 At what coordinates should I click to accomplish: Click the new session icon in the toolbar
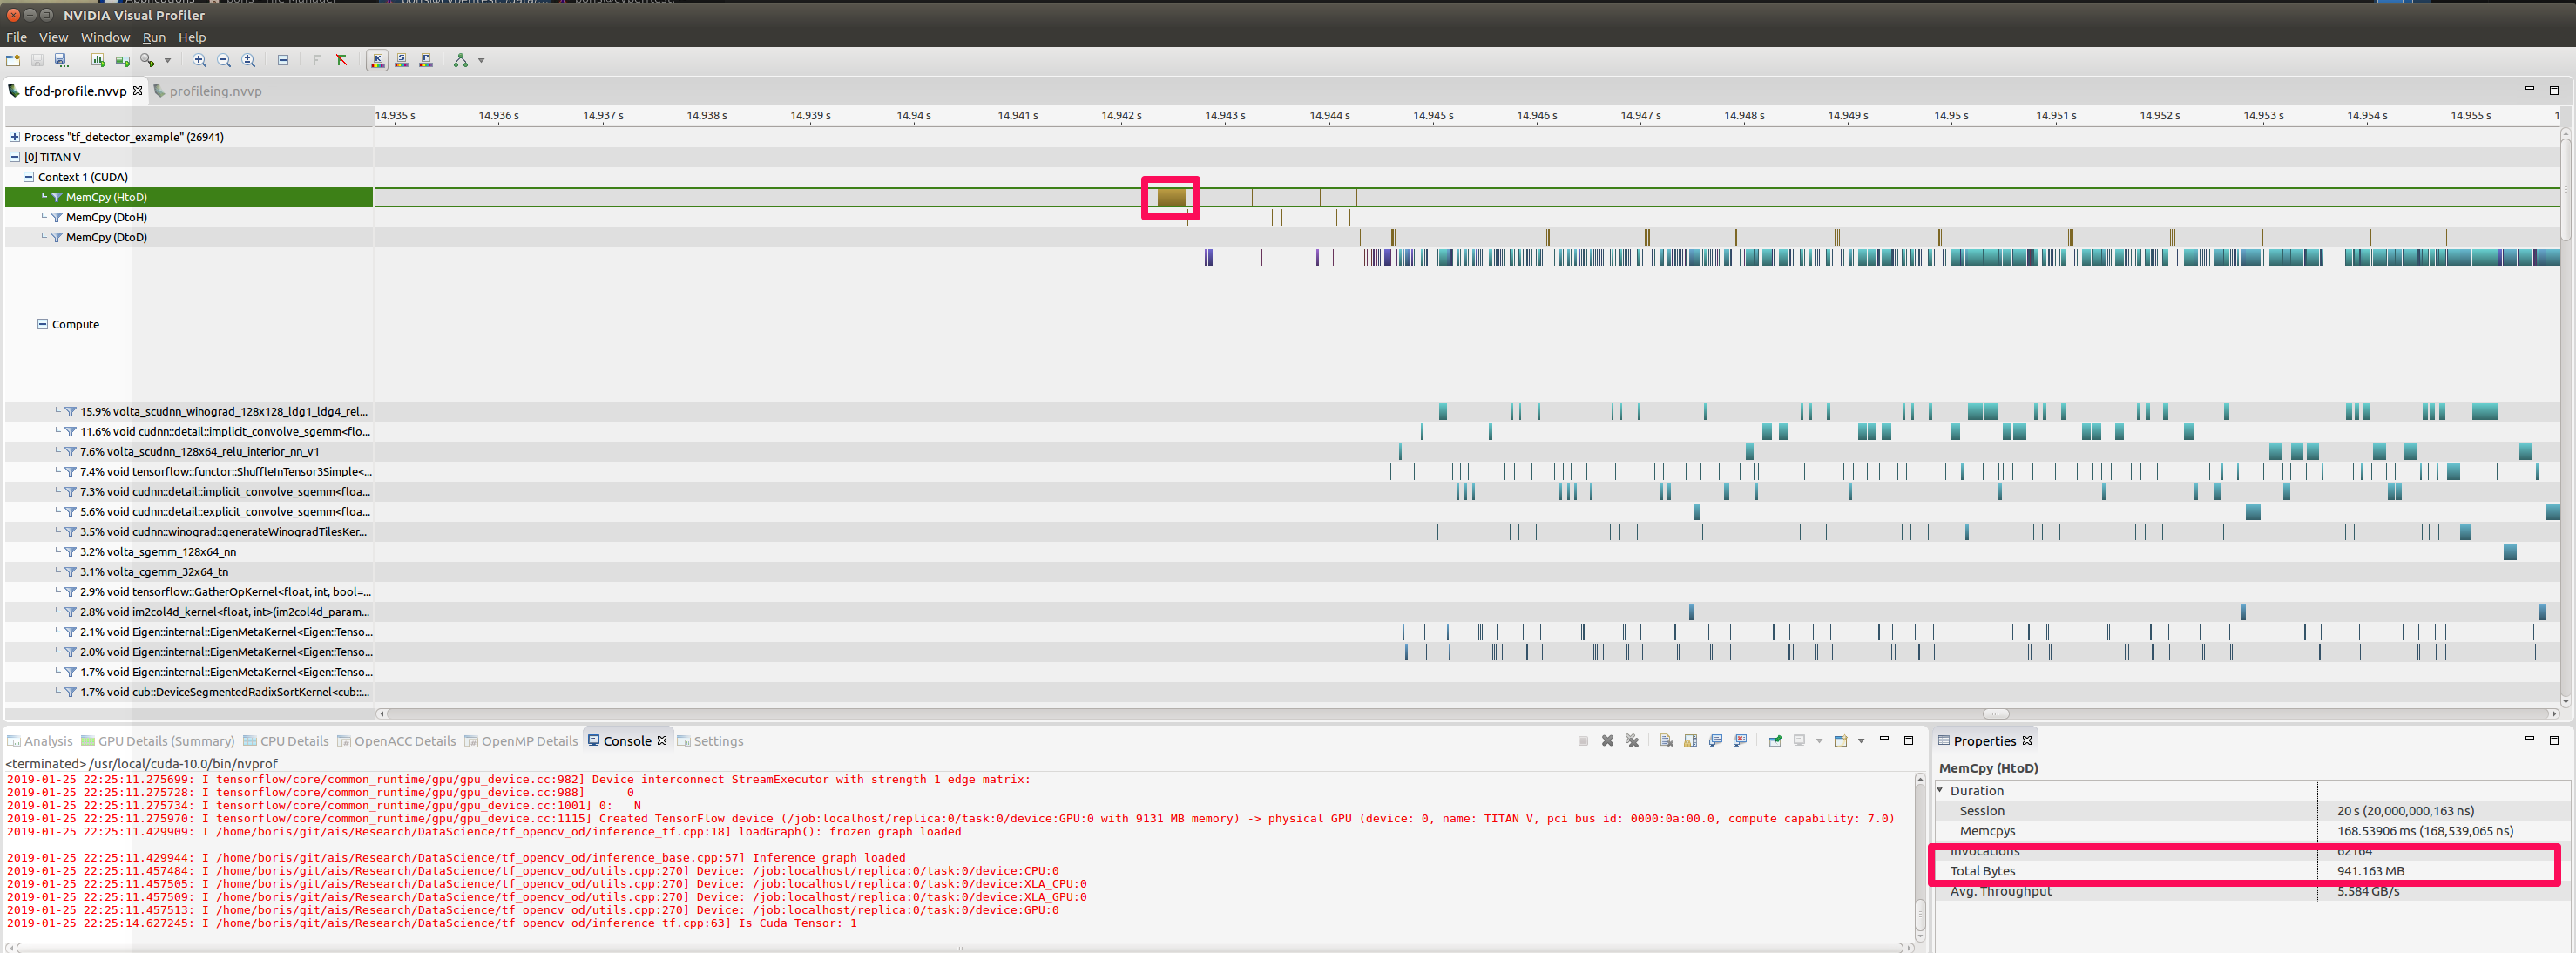[x=13, y=60]
